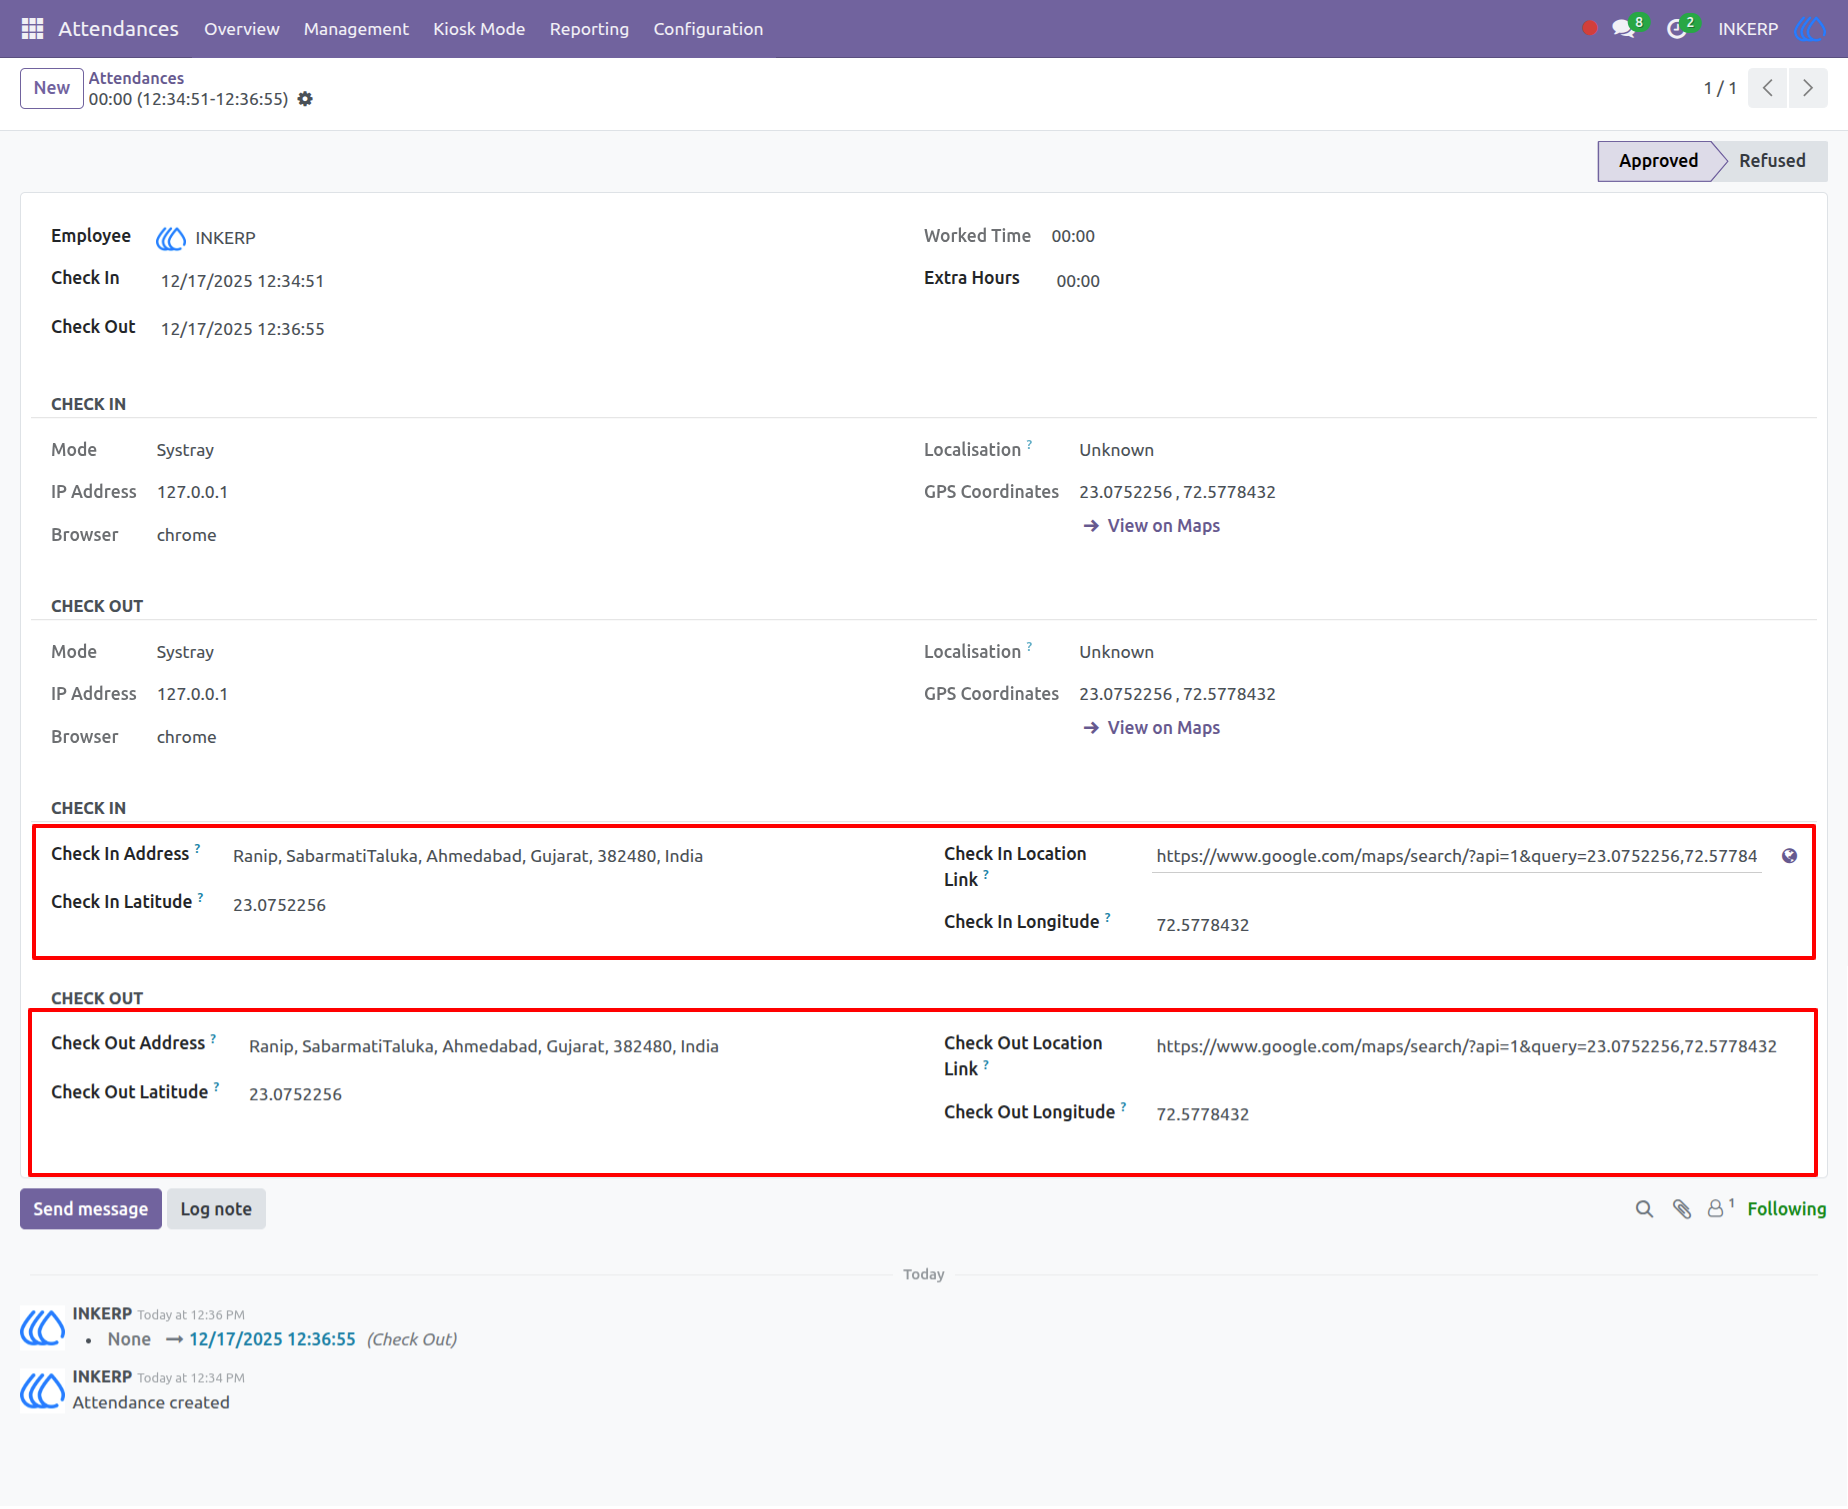Click the 1 / 1 record pager counter
Viewport: 1848px width, 1509px height.
click(x=1720, y=88)
